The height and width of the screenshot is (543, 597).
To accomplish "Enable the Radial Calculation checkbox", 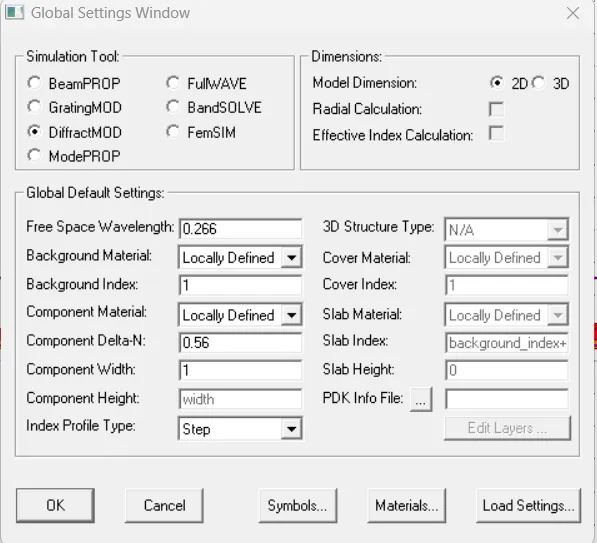I will (496, 109).
